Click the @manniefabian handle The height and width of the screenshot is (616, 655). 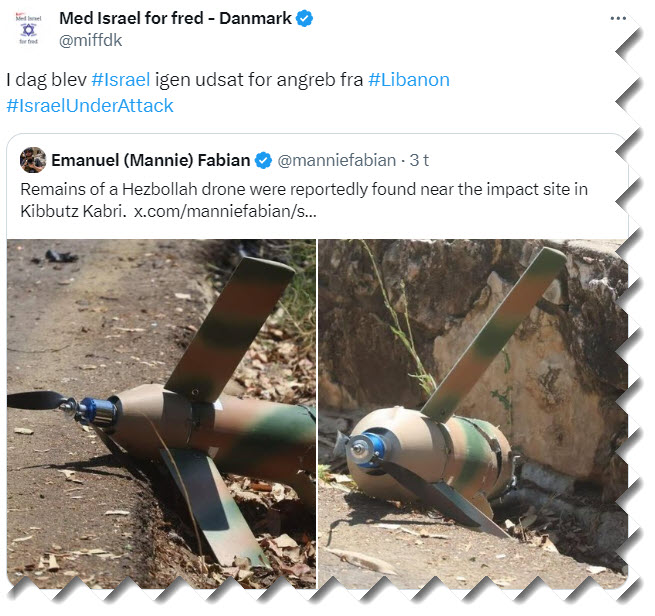[x=333, y=160]
